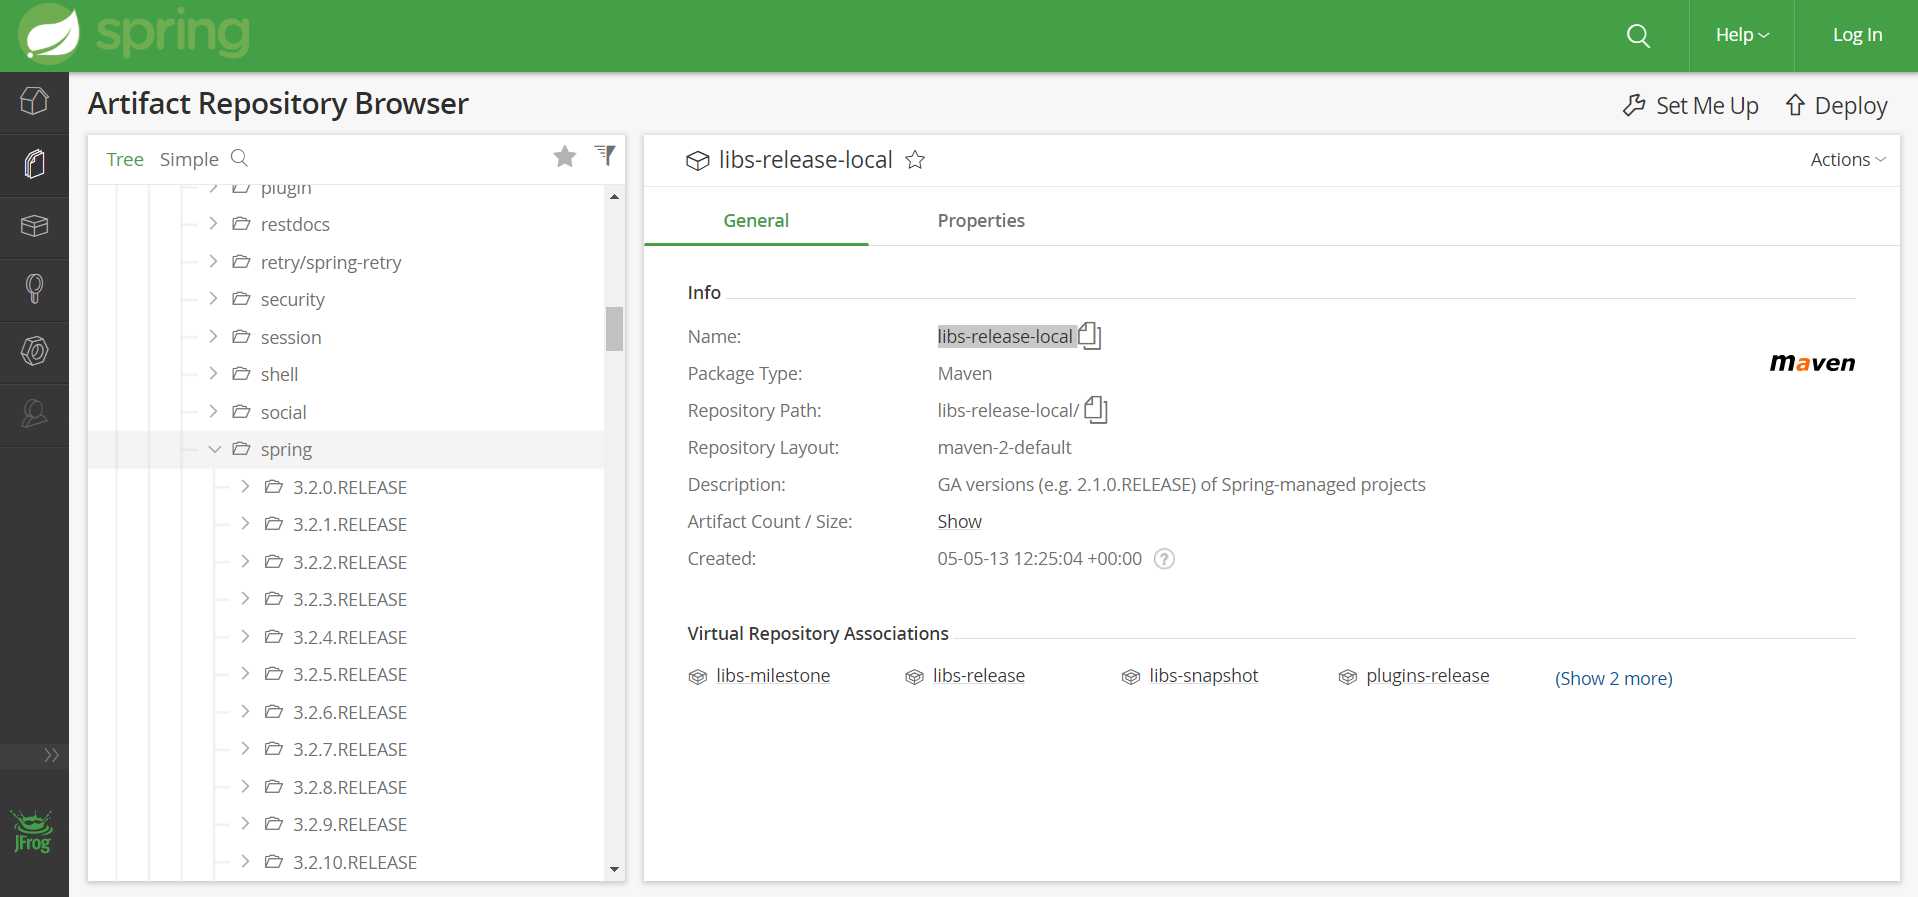Viewport: 1918px width, 897px height.
Task: Open the Builds icon in sidebar
Action: (x=34, y=289)
